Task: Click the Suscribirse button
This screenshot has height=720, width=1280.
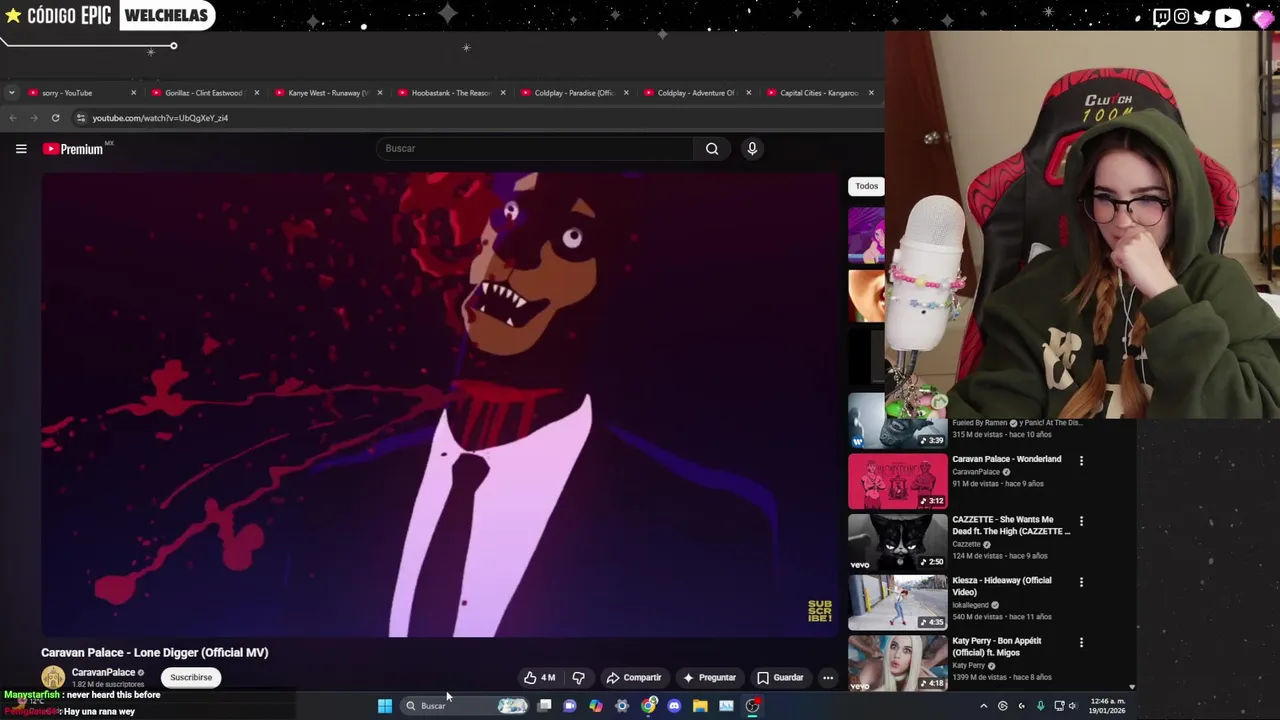Action: pyautogui.click(x=191, y=678)
